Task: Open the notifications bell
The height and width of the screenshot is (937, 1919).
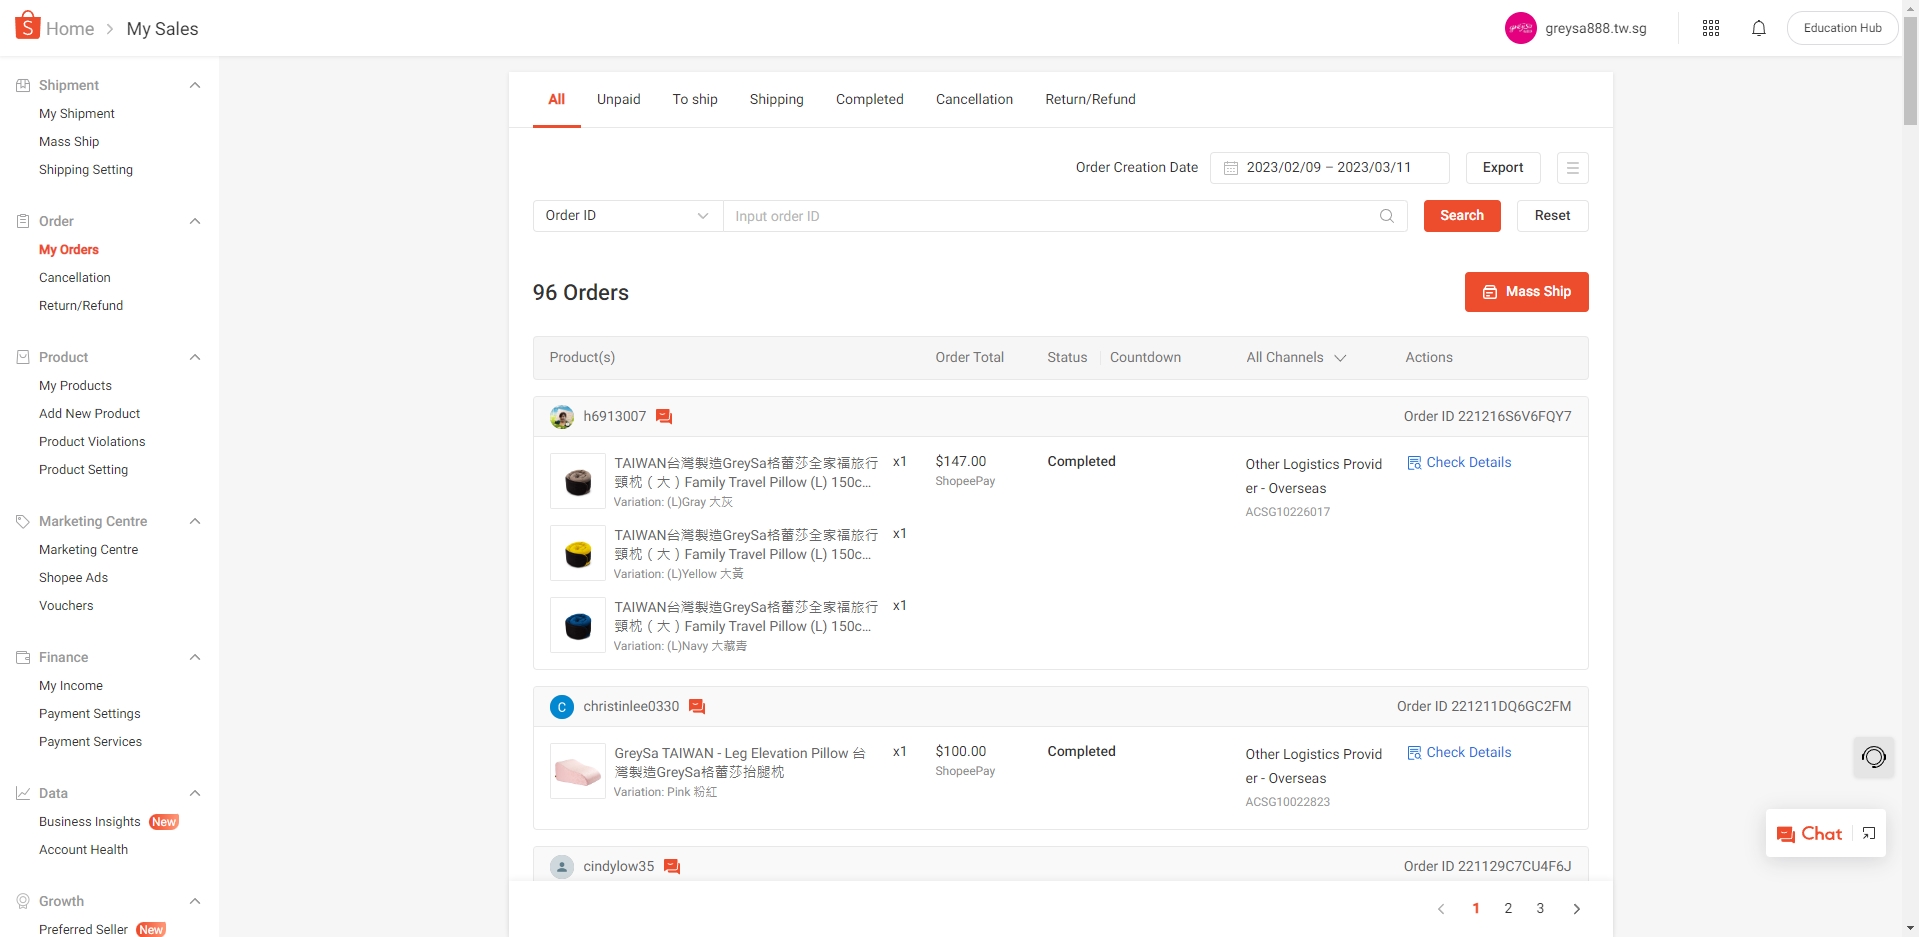Action: pos(1758,28)
